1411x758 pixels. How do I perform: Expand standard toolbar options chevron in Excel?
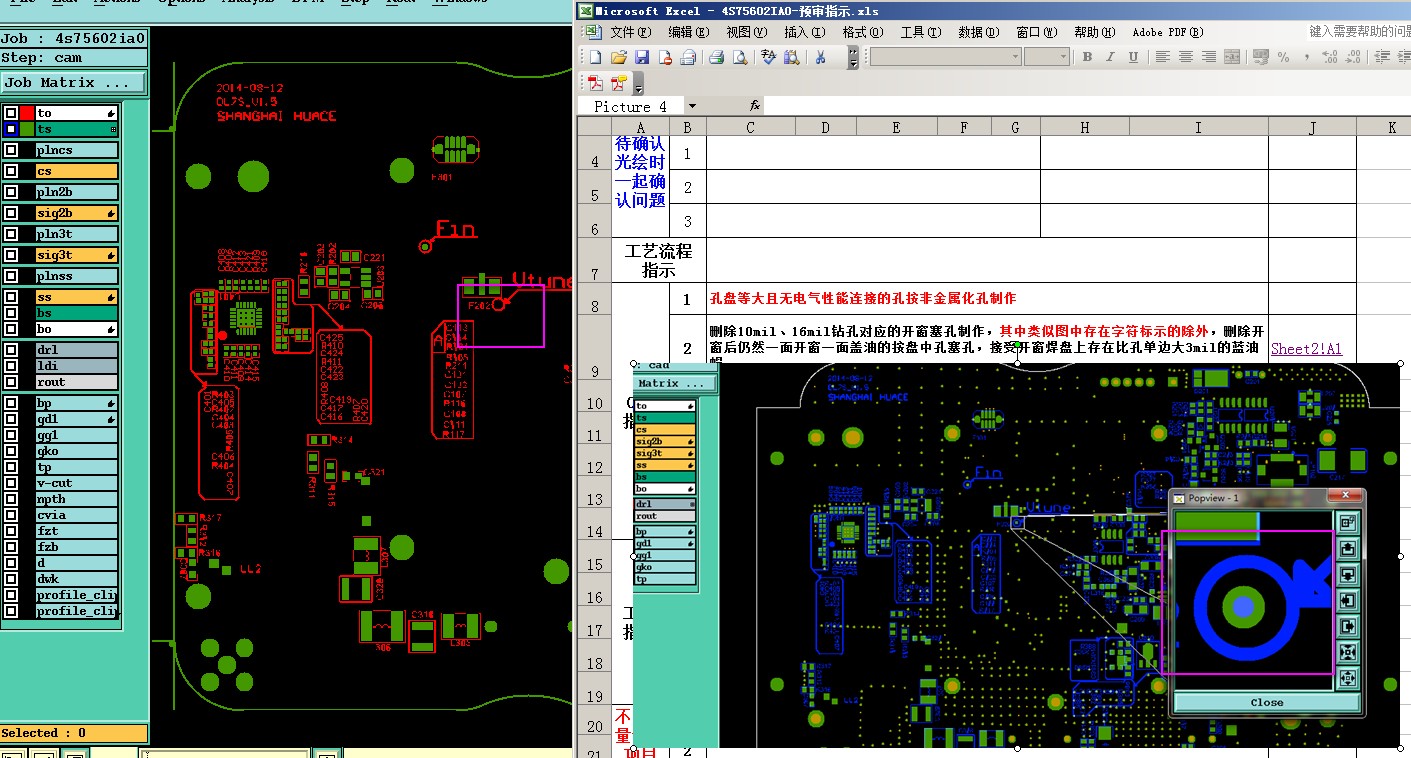(853, 57)
